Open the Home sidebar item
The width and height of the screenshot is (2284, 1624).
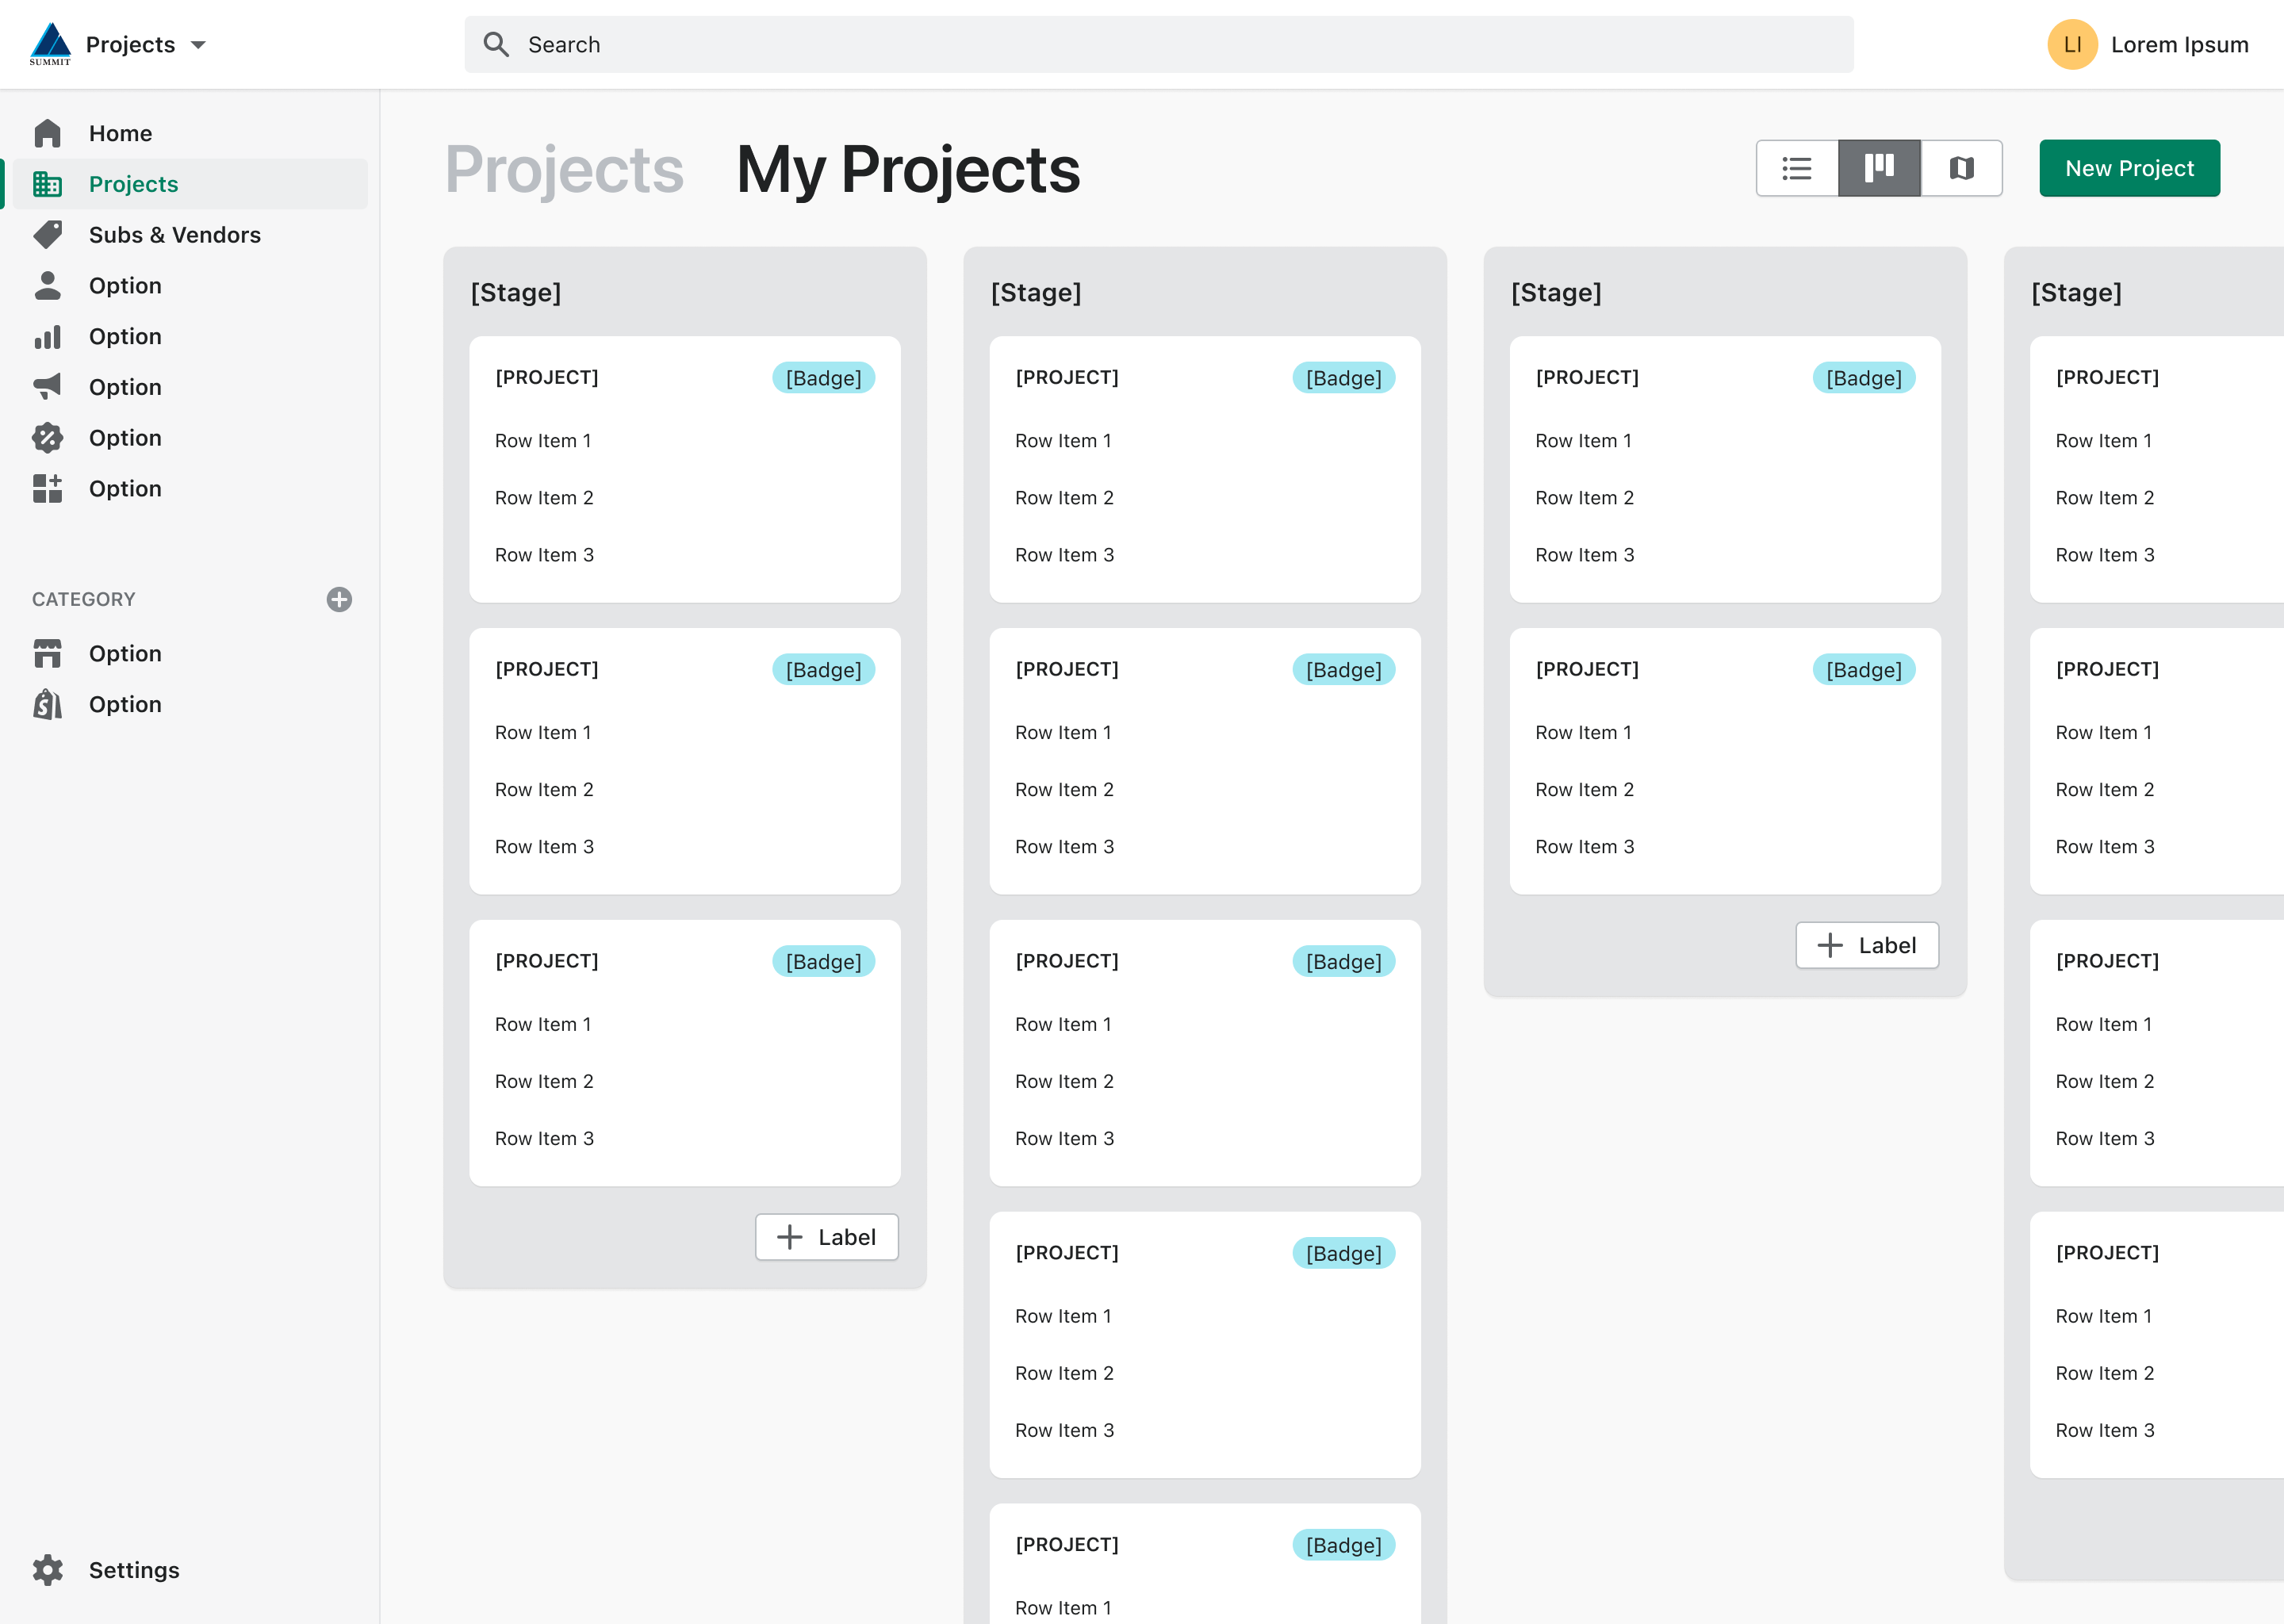pos(120,133)
